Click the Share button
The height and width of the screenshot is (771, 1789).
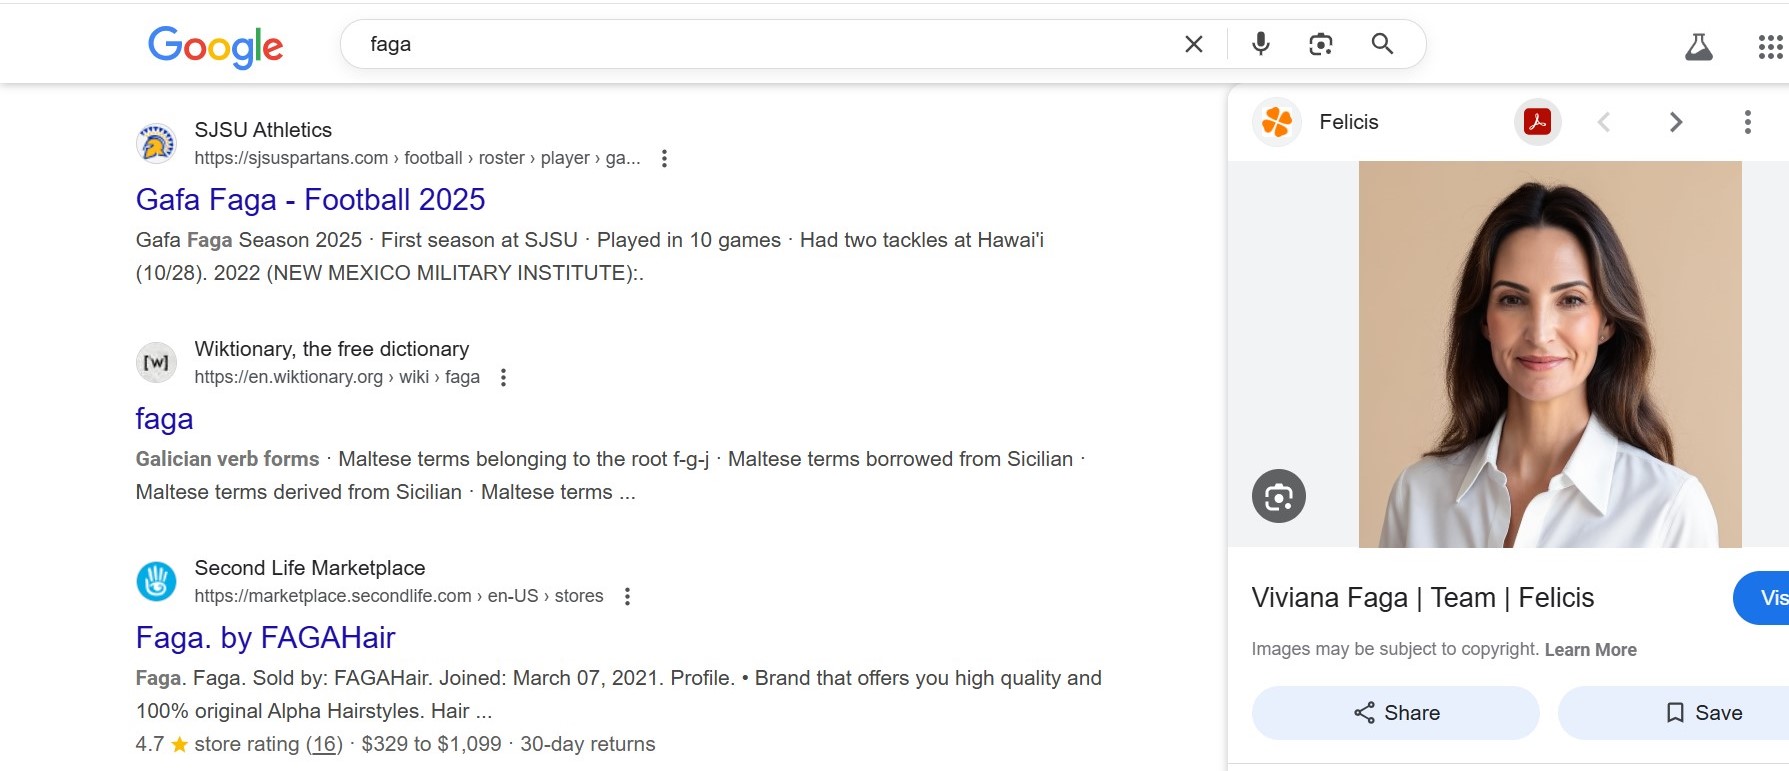click(1396, 713)
